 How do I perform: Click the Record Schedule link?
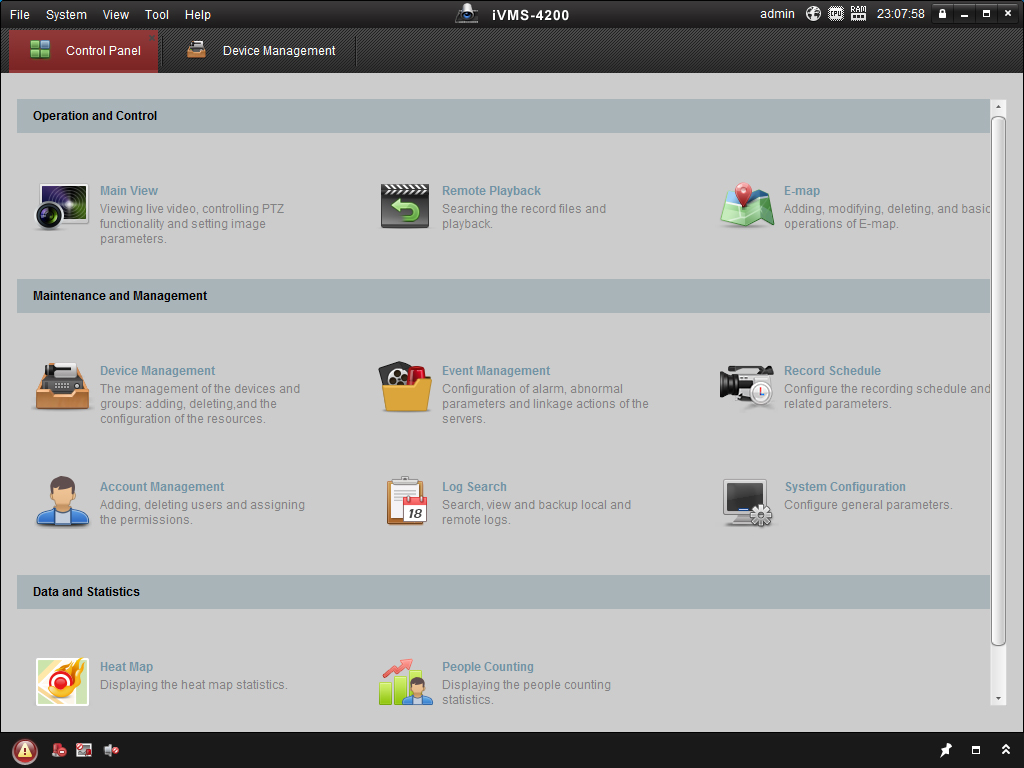(x=832, y=370)
